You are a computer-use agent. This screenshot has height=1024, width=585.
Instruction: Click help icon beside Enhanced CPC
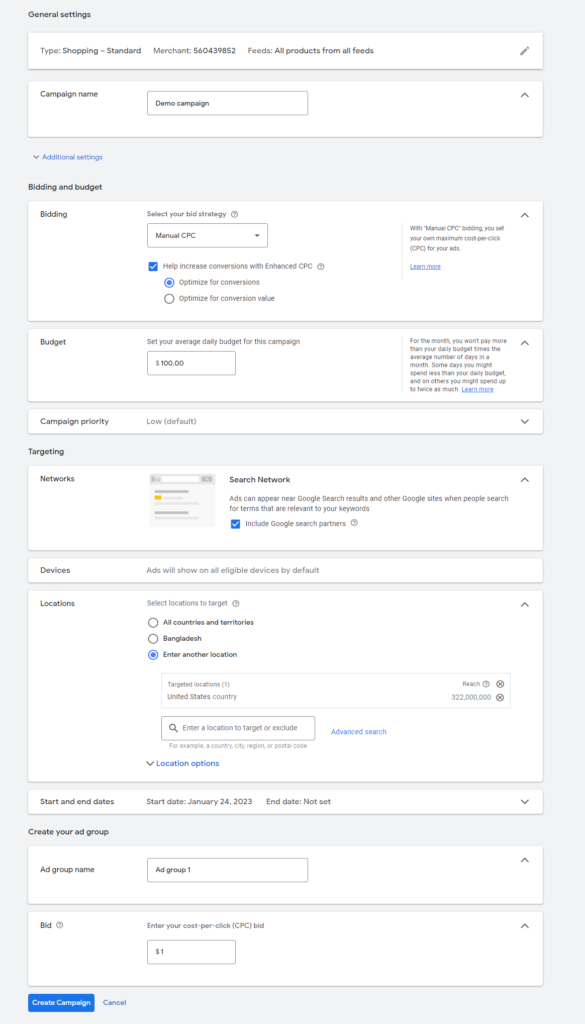tap(321, 266)
